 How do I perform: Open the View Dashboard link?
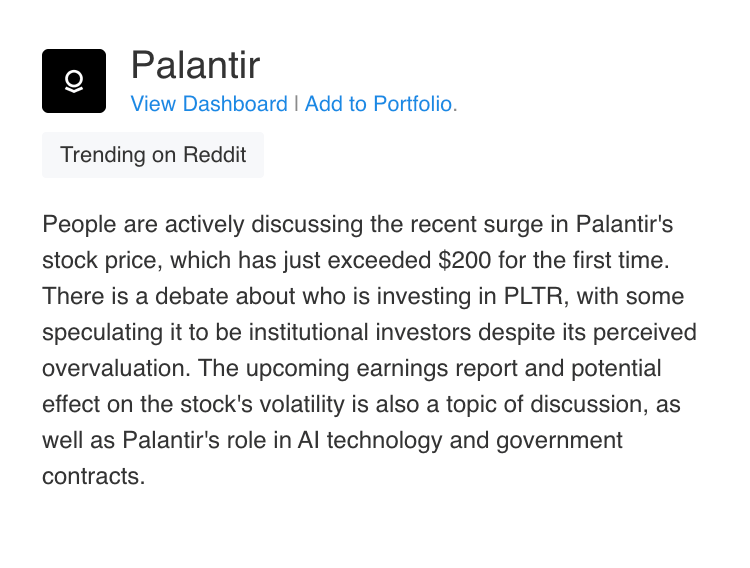pos(209,104)
